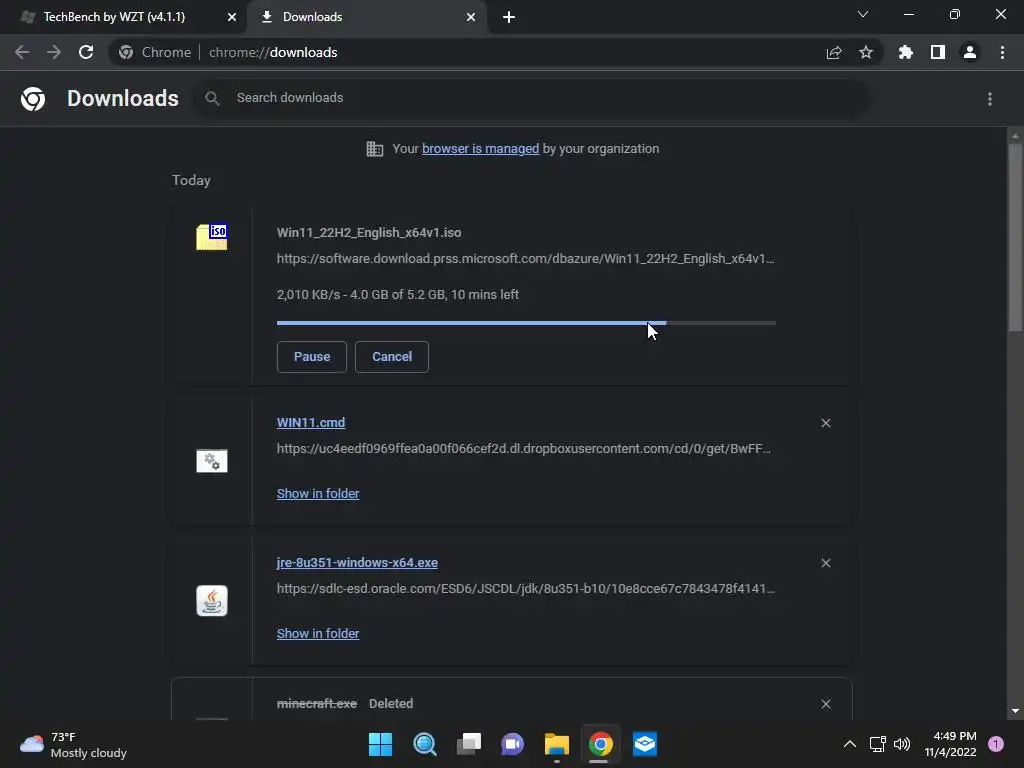Click the scrollbar down arrow
This screenshot has height=768, width=1024.
[1015, 711]
